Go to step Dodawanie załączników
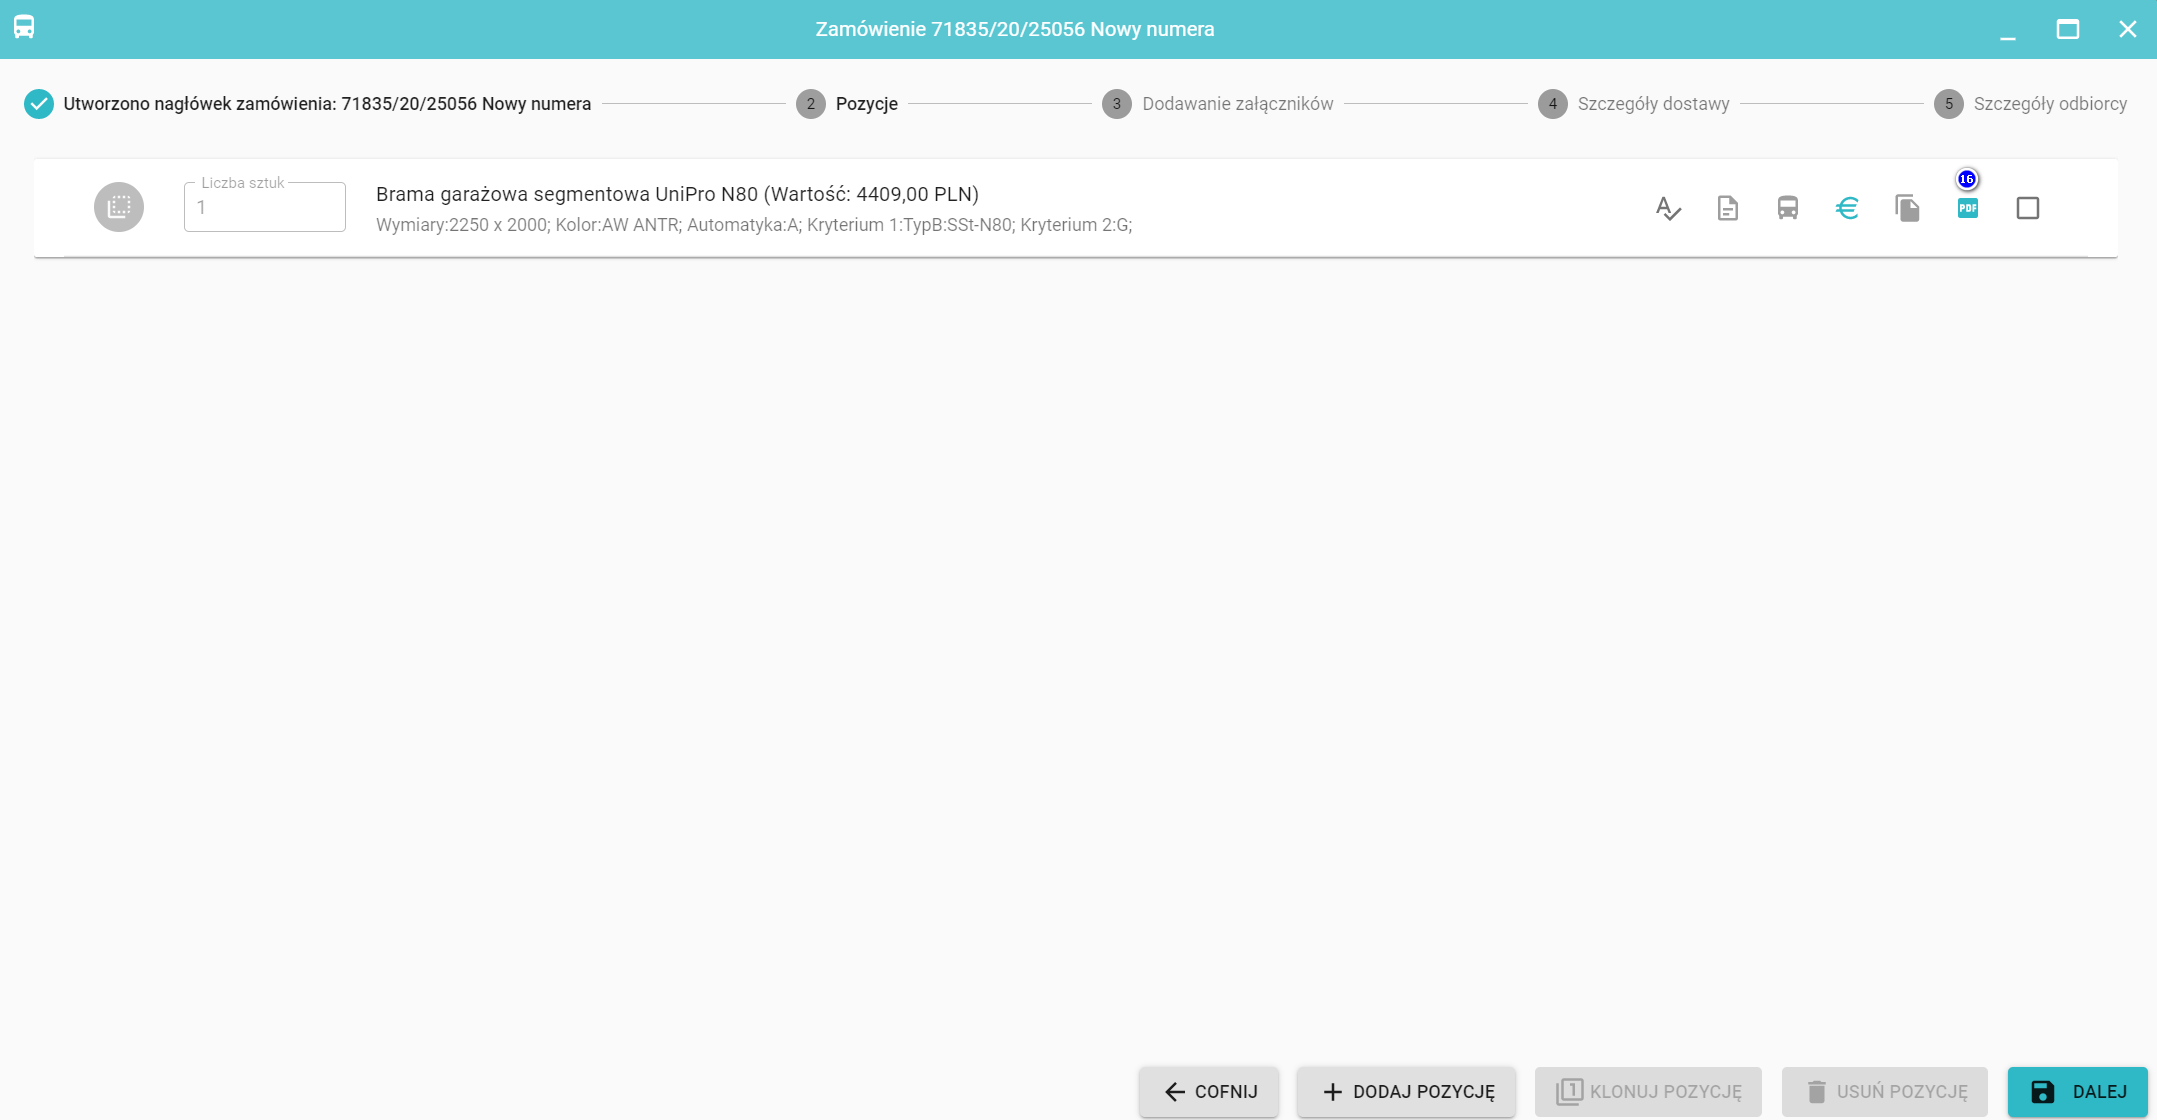 pyautogui.click(x=1237, y=104)
